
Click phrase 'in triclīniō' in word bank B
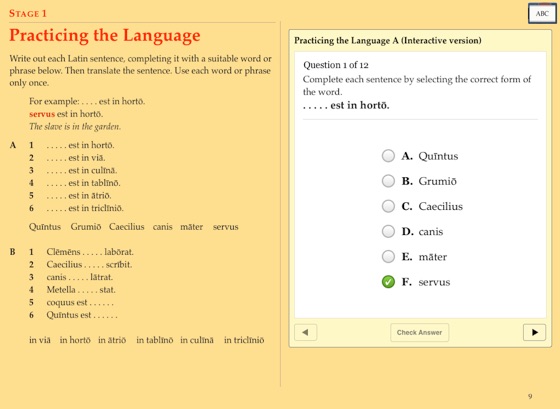(244, 340)
